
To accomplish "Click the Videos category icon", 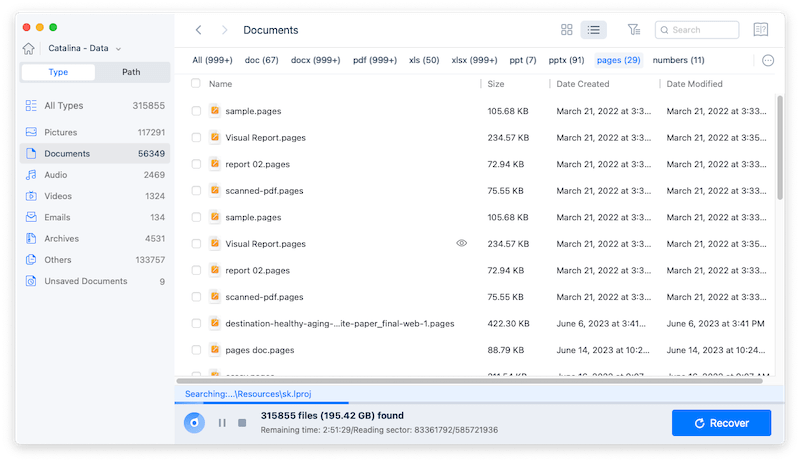I will (x=31, y=196).
